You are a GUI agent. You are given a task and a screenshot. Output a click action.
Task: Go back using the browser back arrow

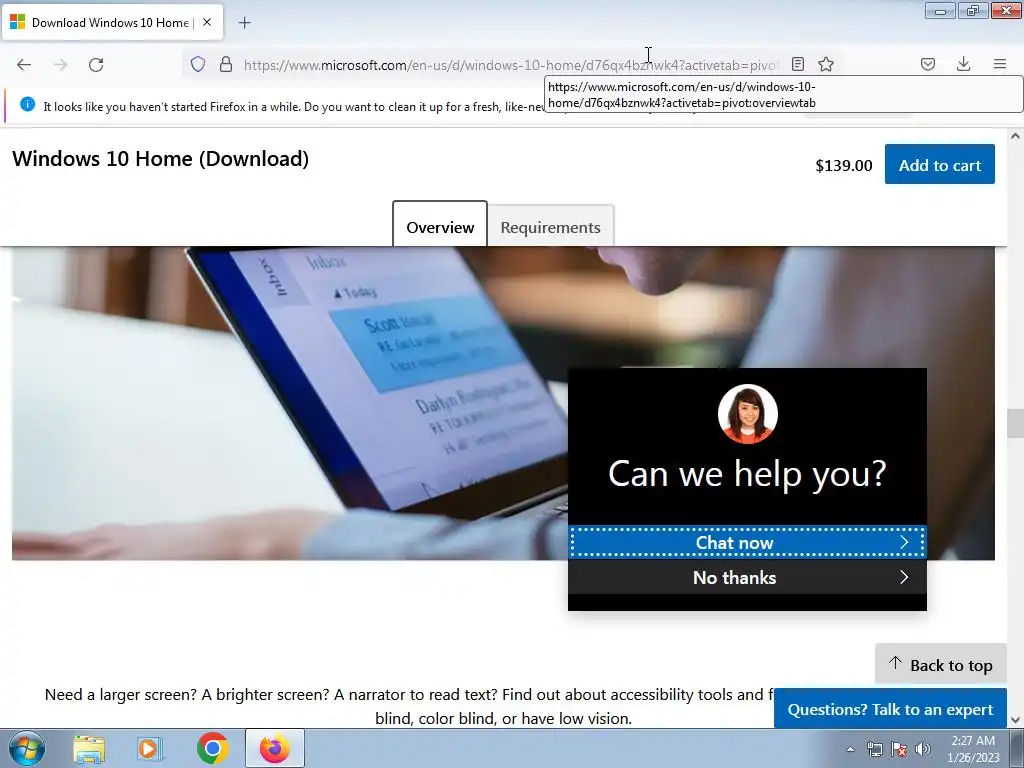24,65
